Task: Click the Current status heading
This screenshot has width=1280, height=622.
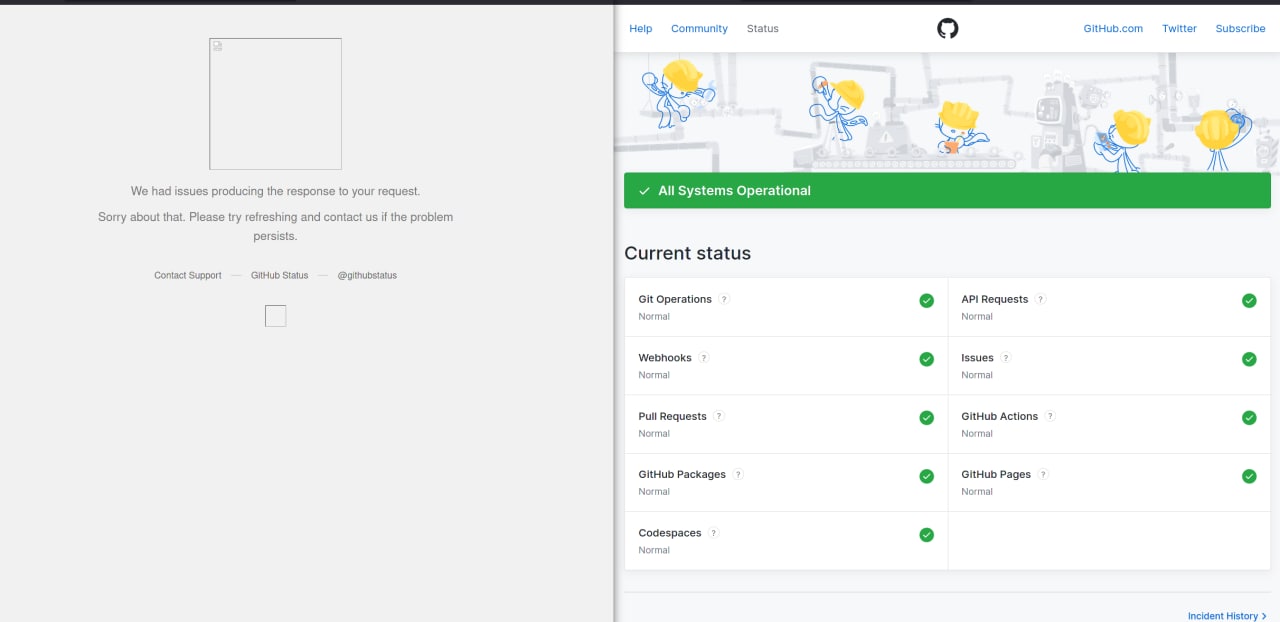Action: tap(687, 254)
